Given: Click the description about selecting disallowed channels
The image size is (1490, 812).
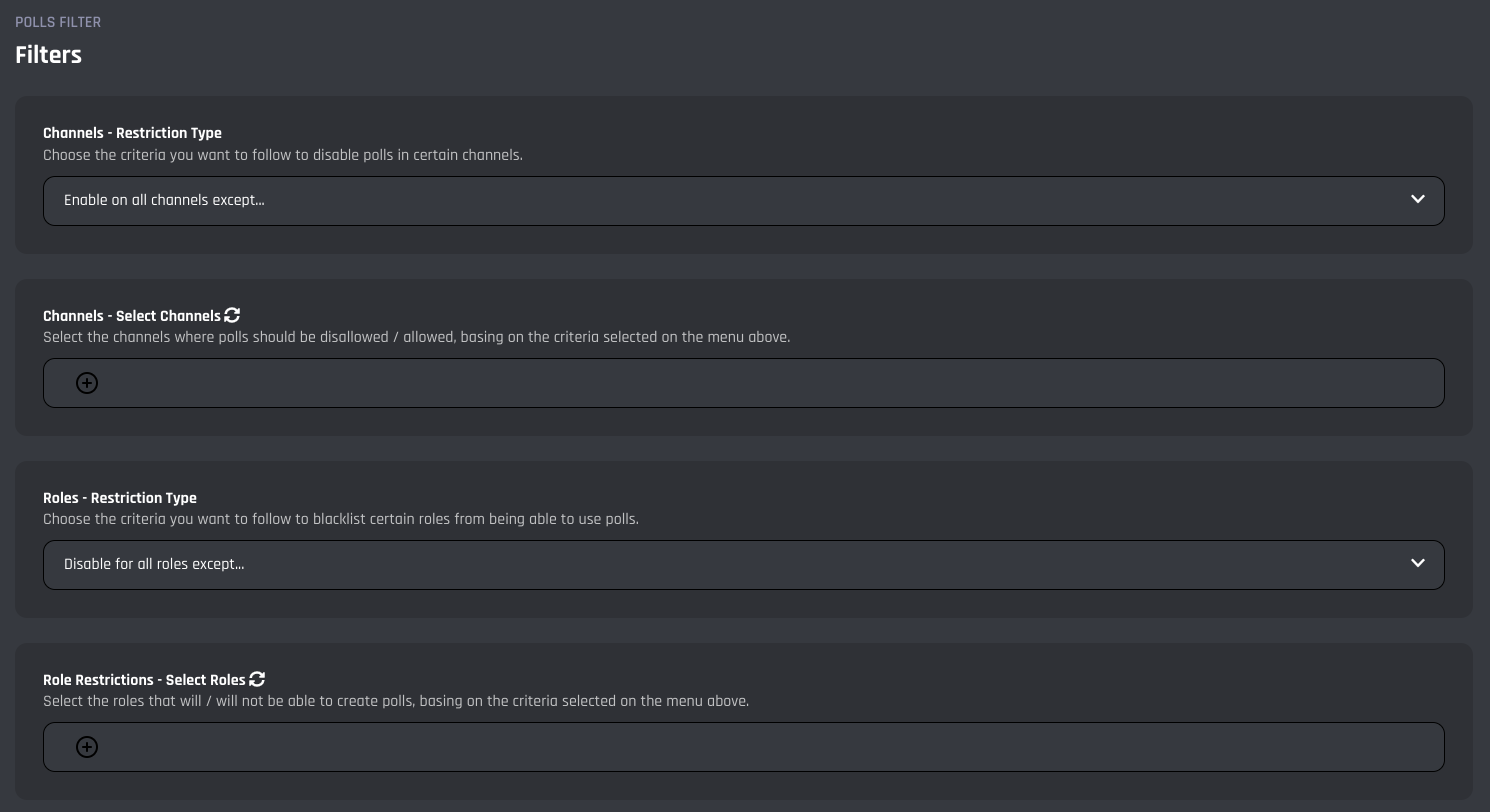Looking at the screenshot, I should pyautogui.click(x=416, y=337).
